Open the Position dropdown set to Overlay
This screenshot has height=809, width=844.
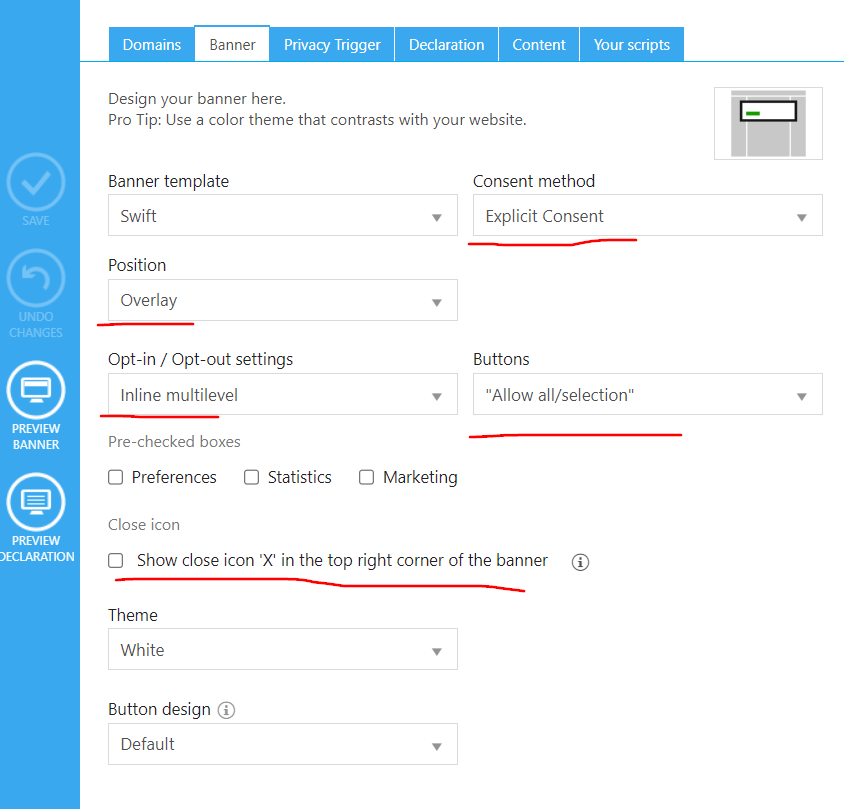click(x=282, y=300)
